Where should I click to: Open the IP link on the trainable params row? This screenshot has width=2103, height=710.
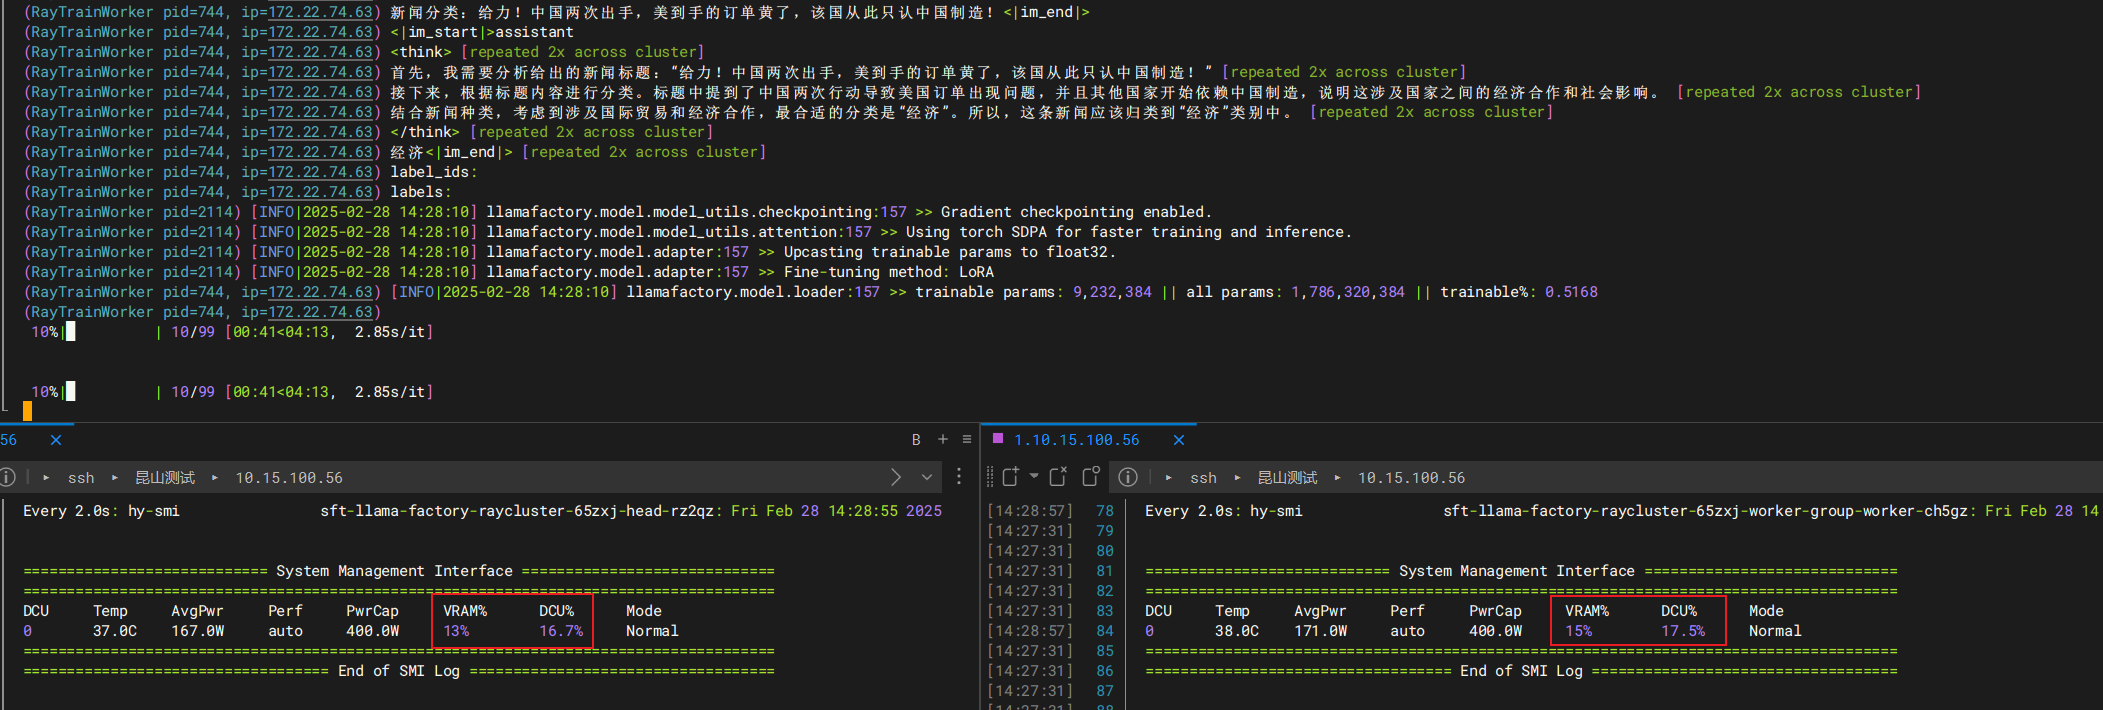click(320, 292)
